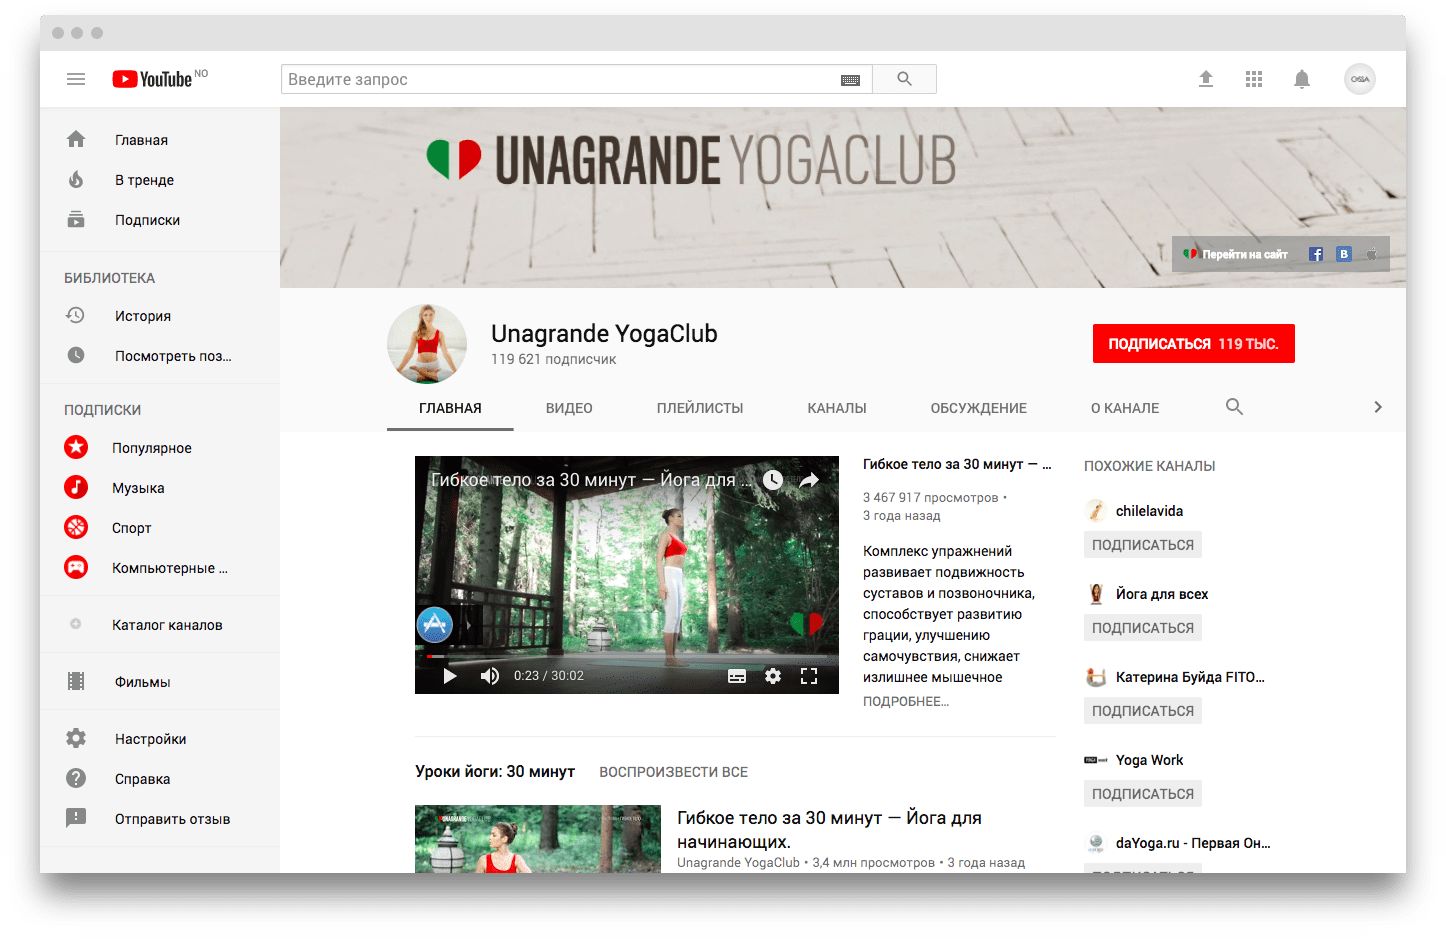Click the Facebook icon in channel banner

1316,254
